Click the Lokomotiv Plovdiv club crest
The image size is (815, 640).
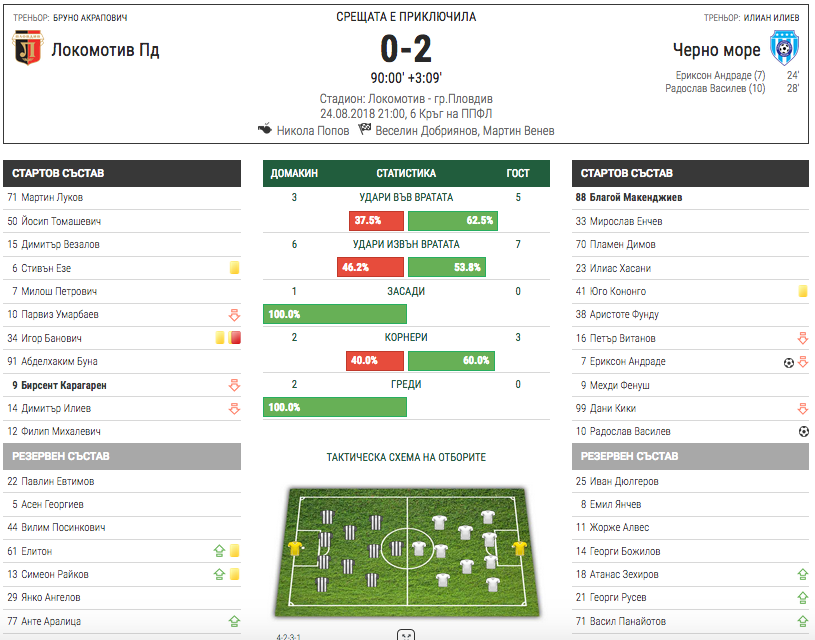[28, 48]
